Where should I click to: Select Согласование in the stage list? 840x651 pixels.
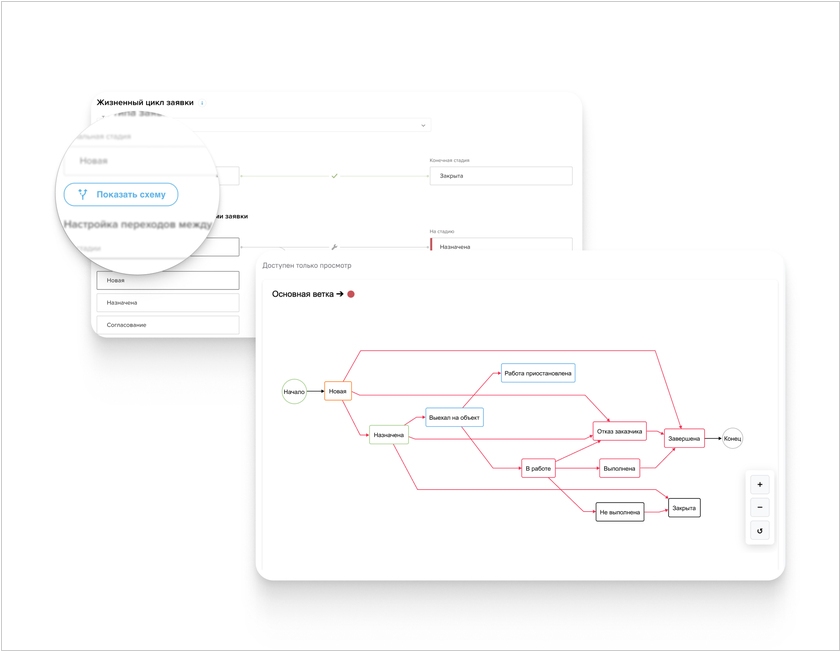168,324
